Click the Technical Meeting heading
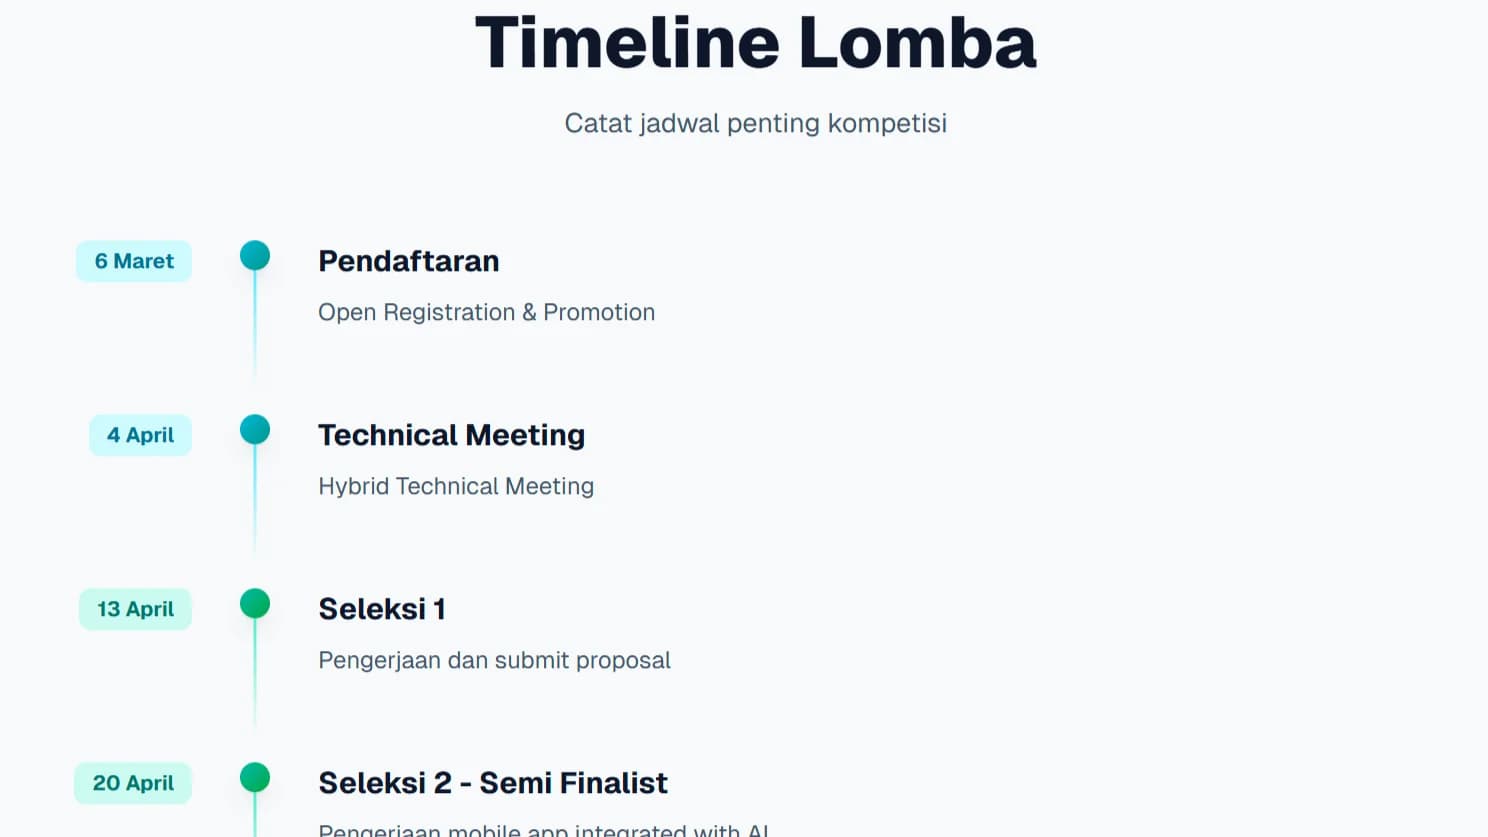Screen dimensions: 1488x837 coord(451,435)
